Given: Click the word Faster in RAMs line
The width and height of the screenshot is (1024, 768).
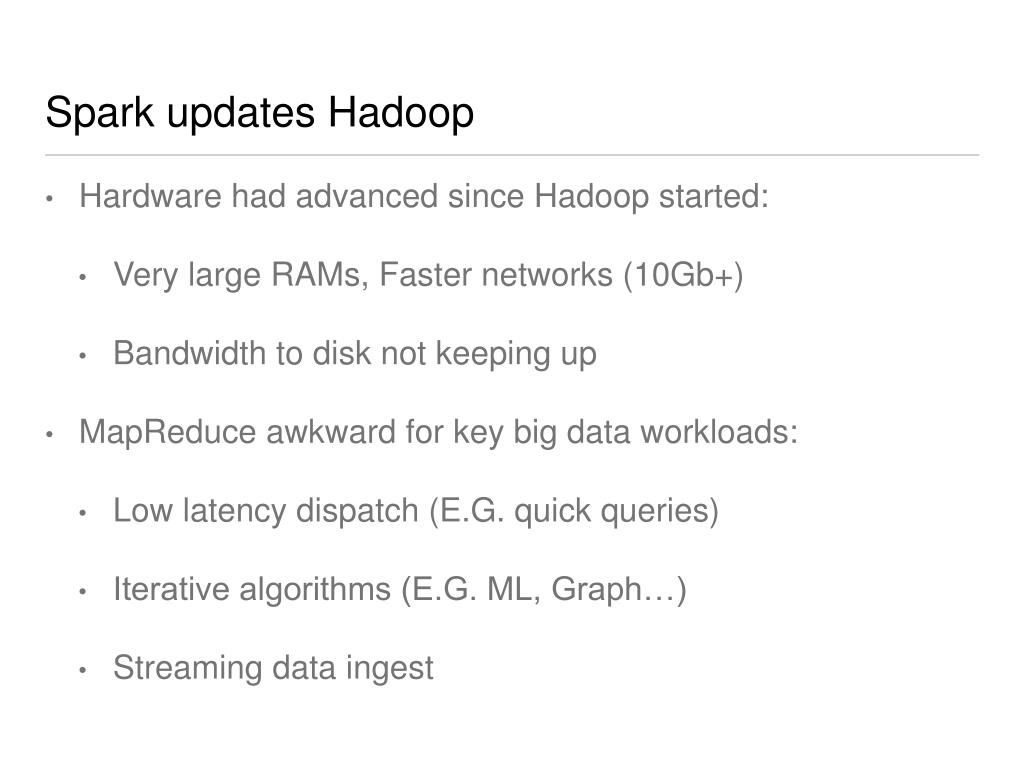Looking at the screenshot, I should pyautogui.click(x=425, y=274).
